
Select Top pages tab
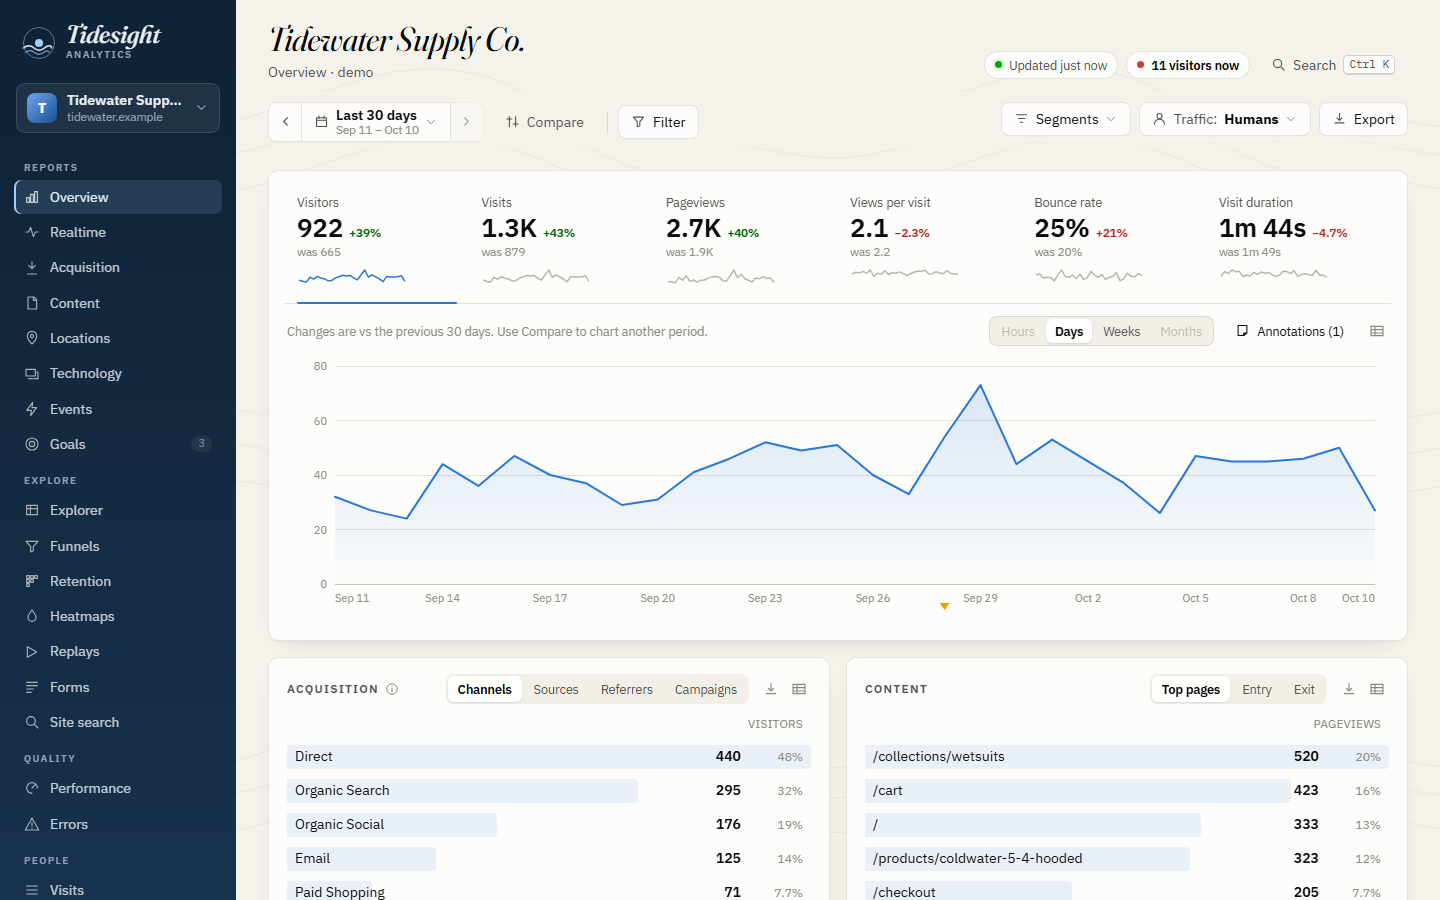coord(1191,689)
